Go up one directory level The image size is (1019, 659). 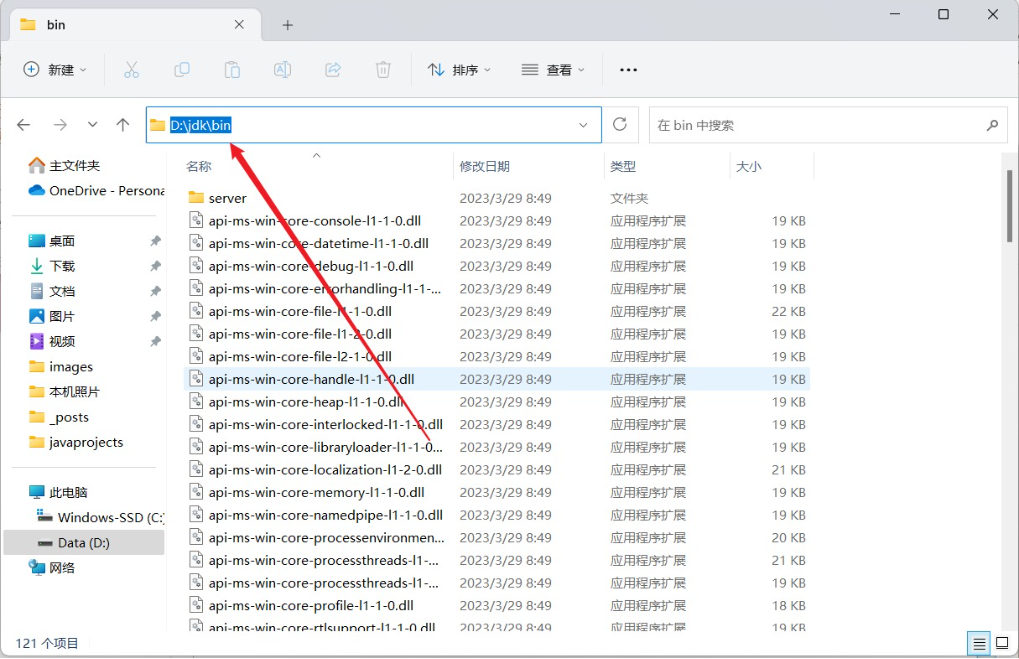(123, 125)
